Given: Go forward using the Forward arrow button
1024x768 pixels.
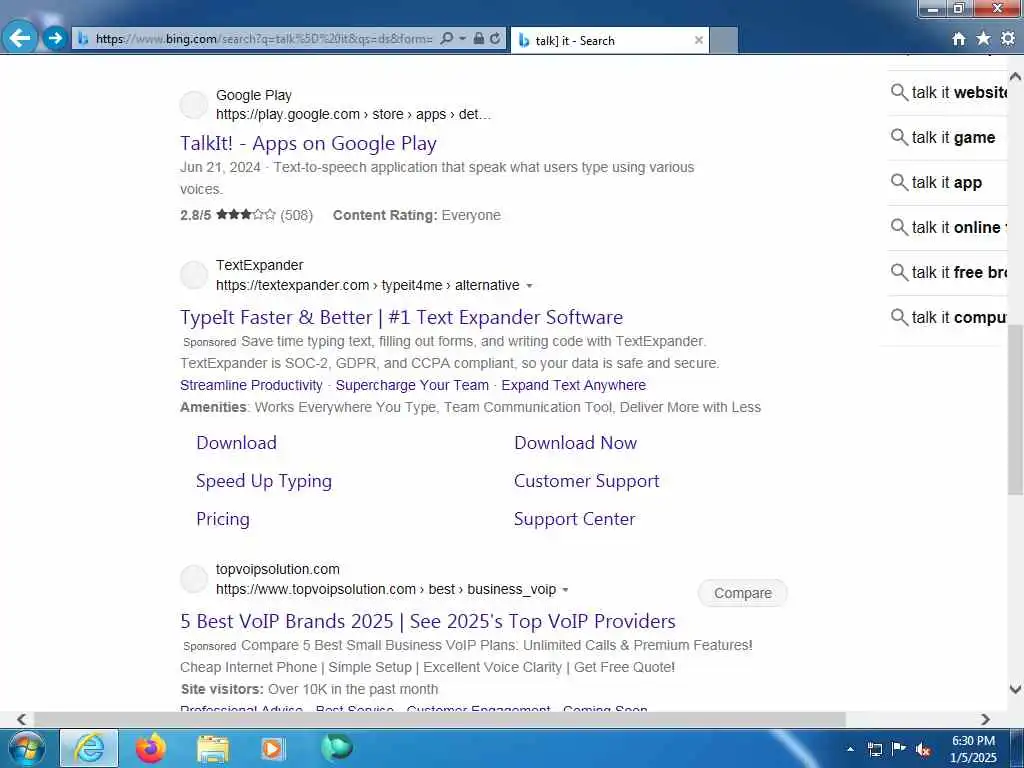Looking at the screenshot, I should coord(56,39).
